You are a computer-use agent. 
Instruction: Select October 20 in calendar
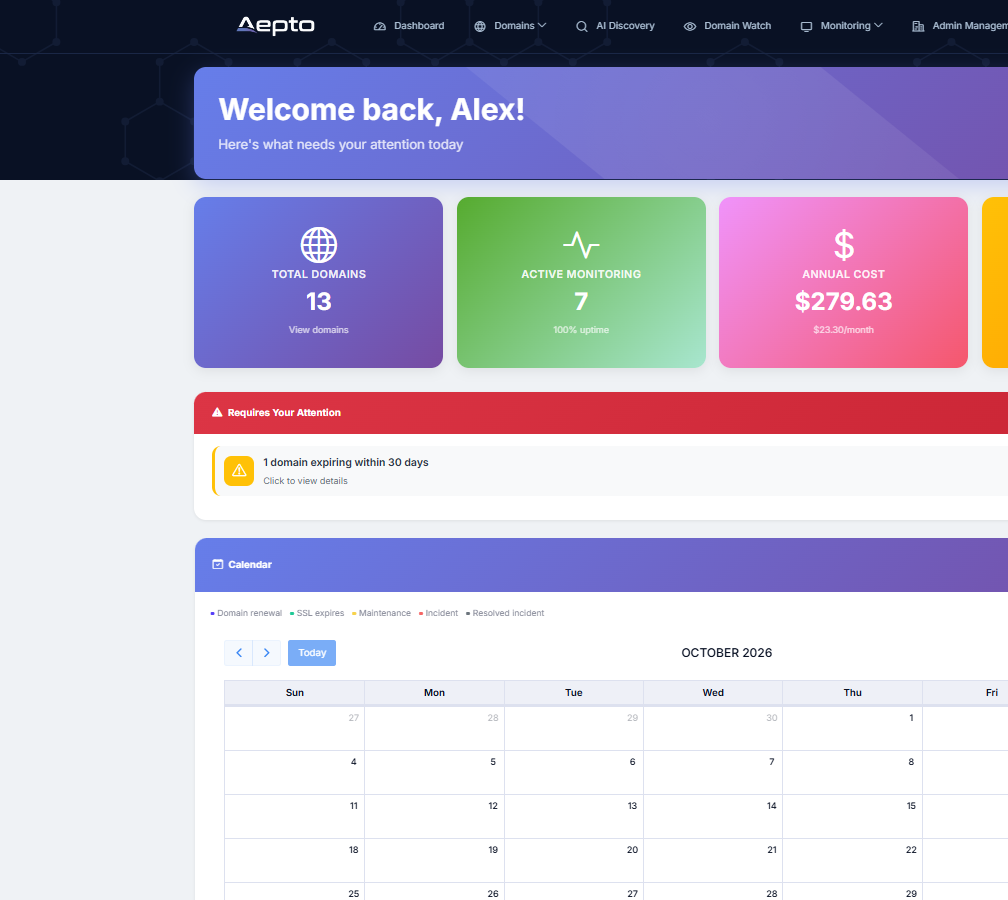pyautogui.click(x=574, y=860)
